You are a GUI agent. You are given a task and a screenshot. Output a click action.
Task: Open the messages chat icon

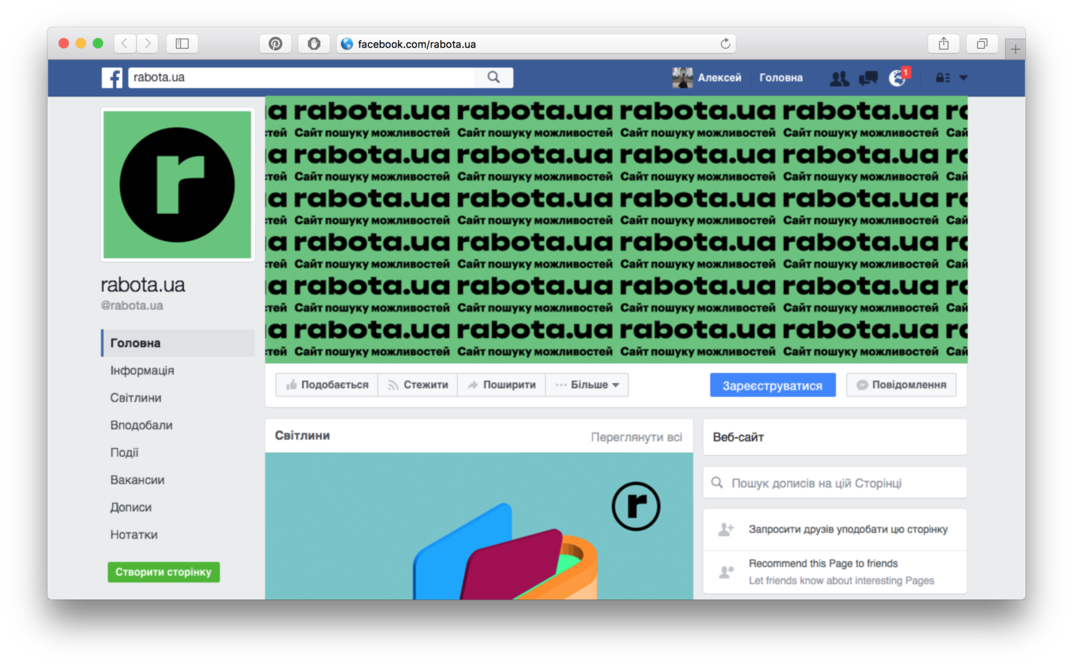pos(868,78)
